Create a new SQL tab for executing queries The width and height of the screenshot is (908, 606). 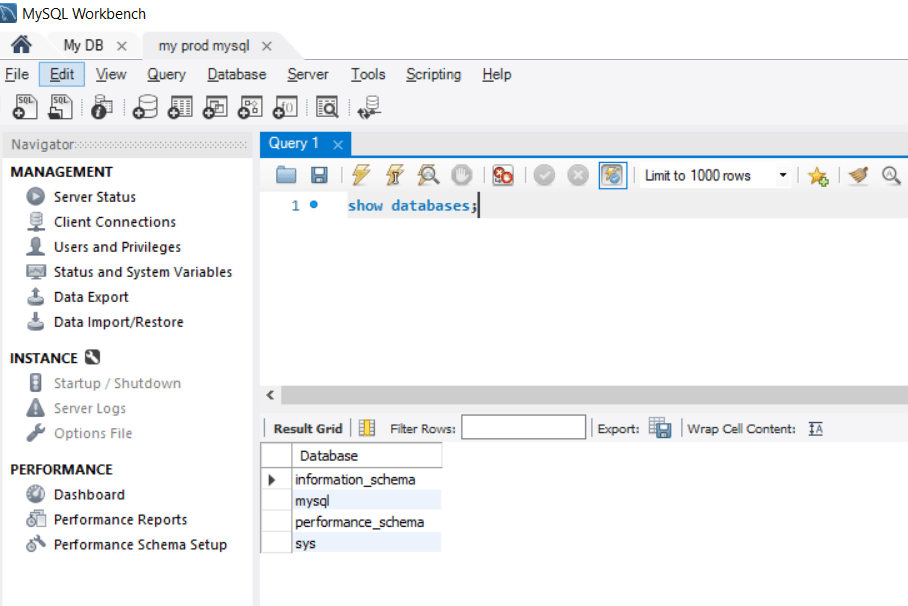(24, 106)
